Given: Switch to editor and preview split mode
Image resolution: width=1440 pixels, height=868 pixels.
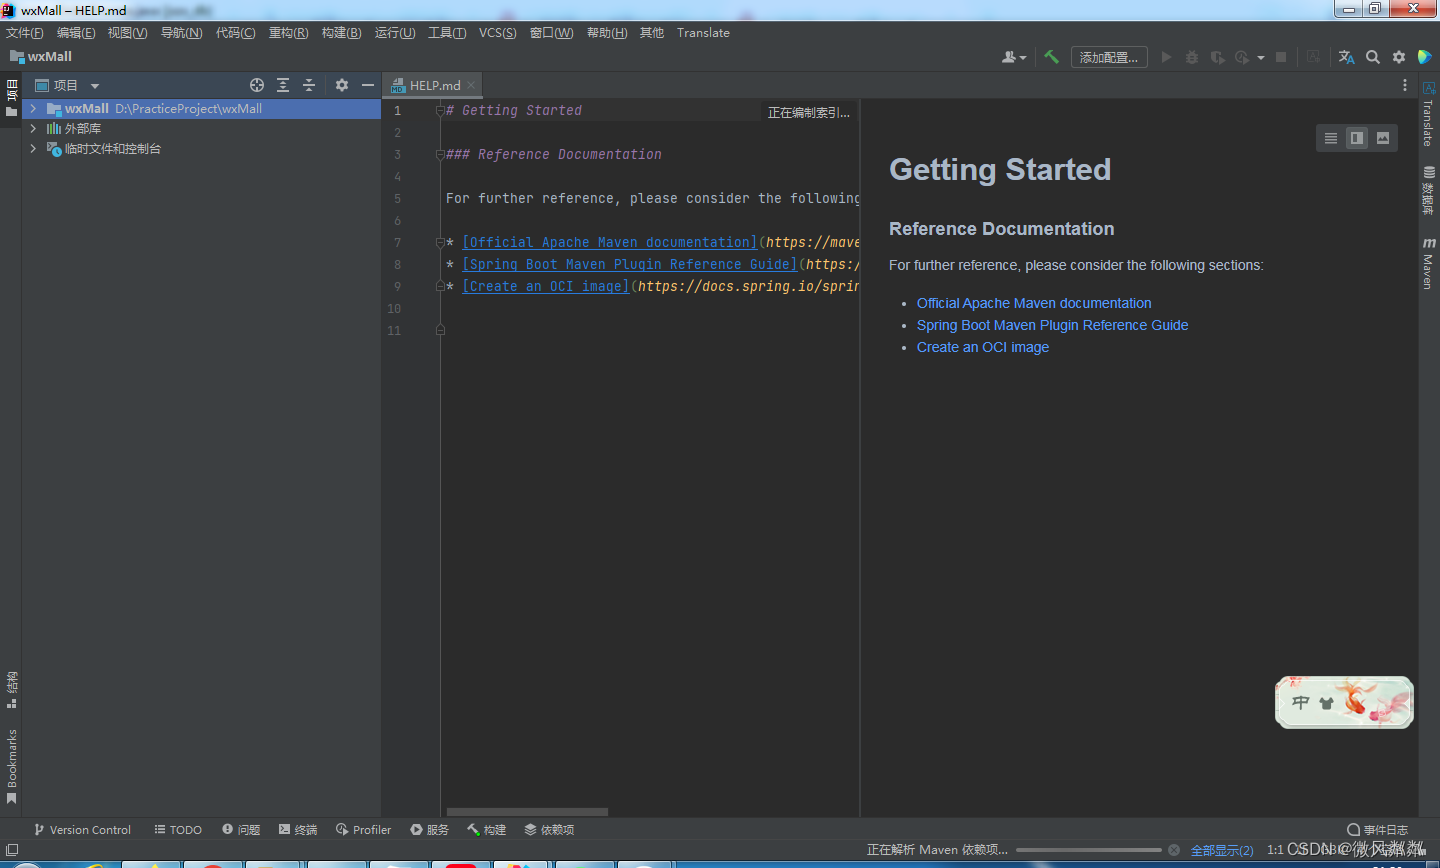Looking at the screenshot, I should coord(1357,138).
